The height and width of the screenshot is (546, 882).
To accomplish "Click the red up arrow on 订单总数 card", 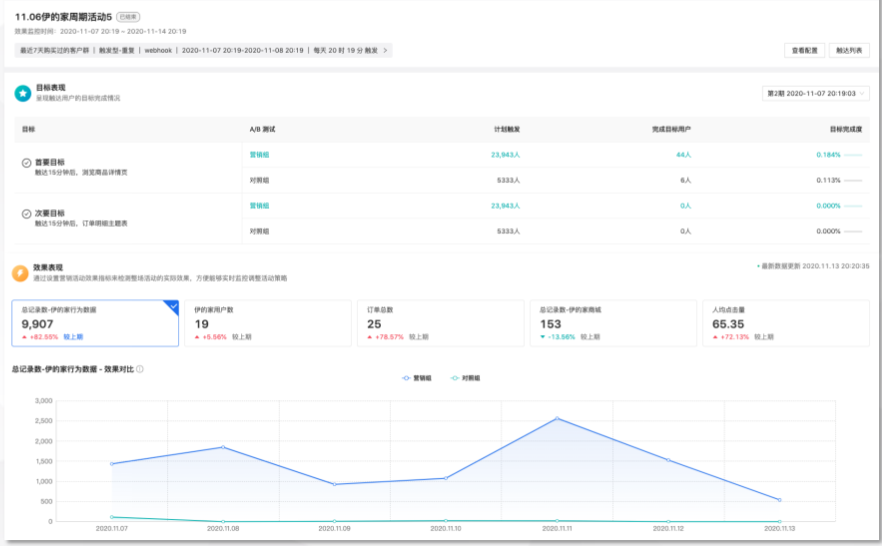I will pyautogui.click(x=370, y=337).
